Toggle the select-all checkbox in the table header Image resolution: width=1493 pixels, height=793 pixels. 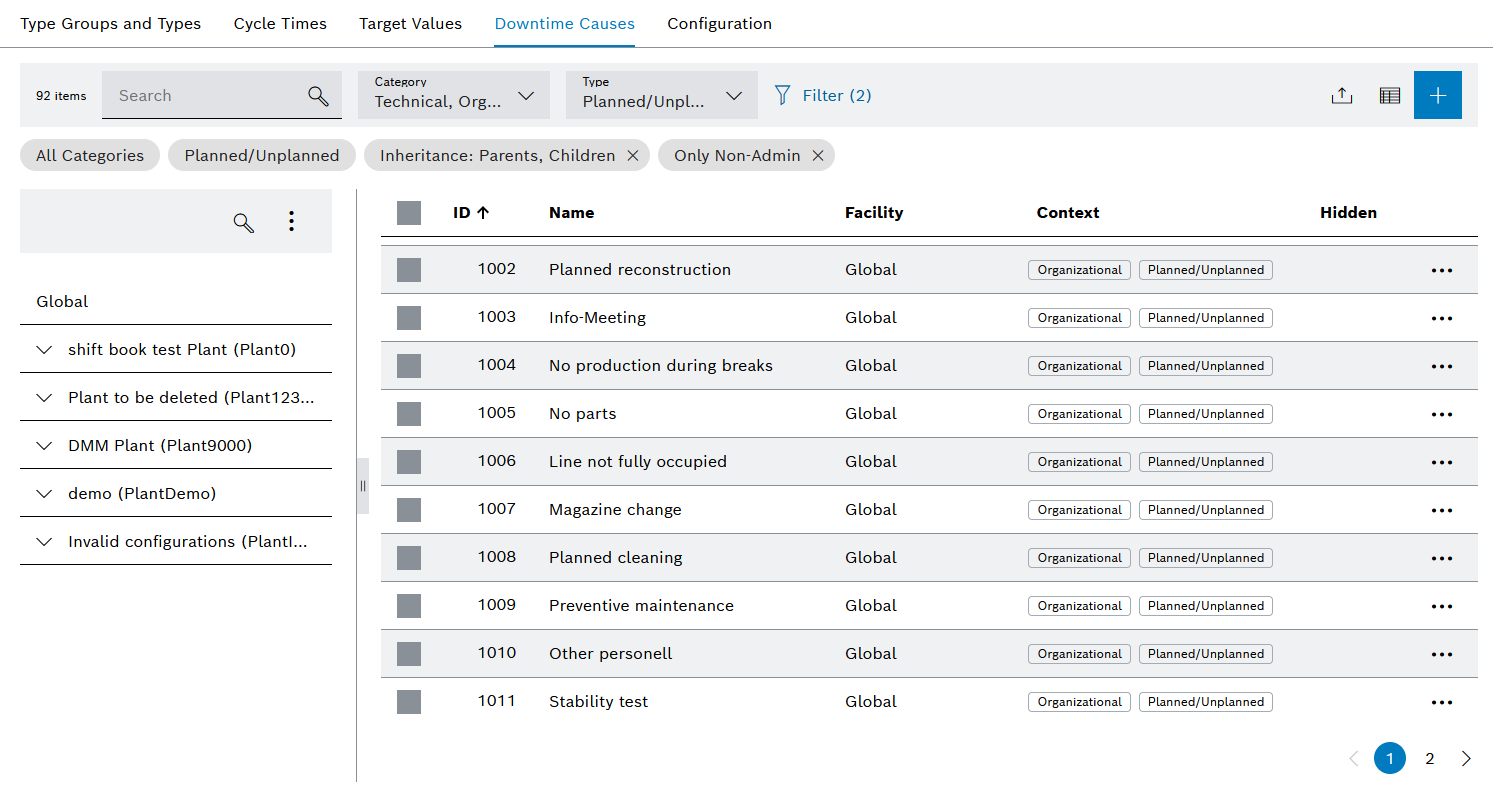coord(409,213)
